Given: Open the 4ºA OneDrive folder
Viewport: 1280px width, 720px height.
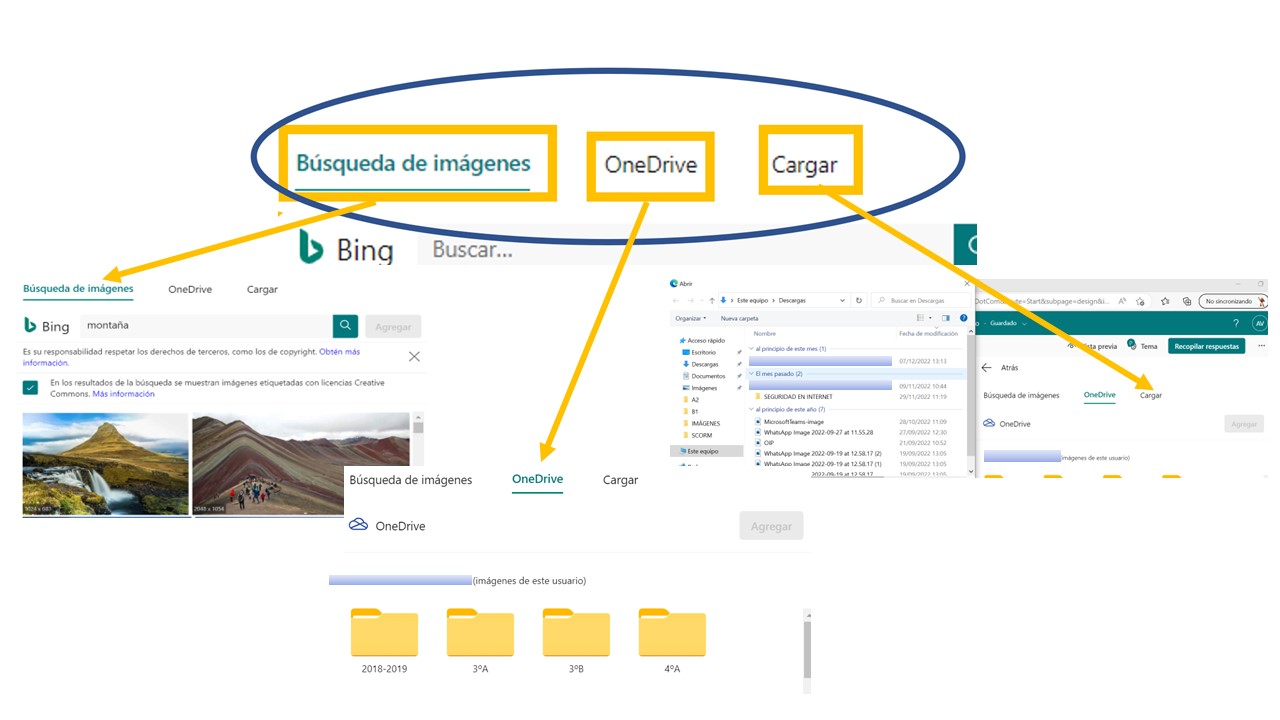Looking at the screenshot, I should 672,640.
